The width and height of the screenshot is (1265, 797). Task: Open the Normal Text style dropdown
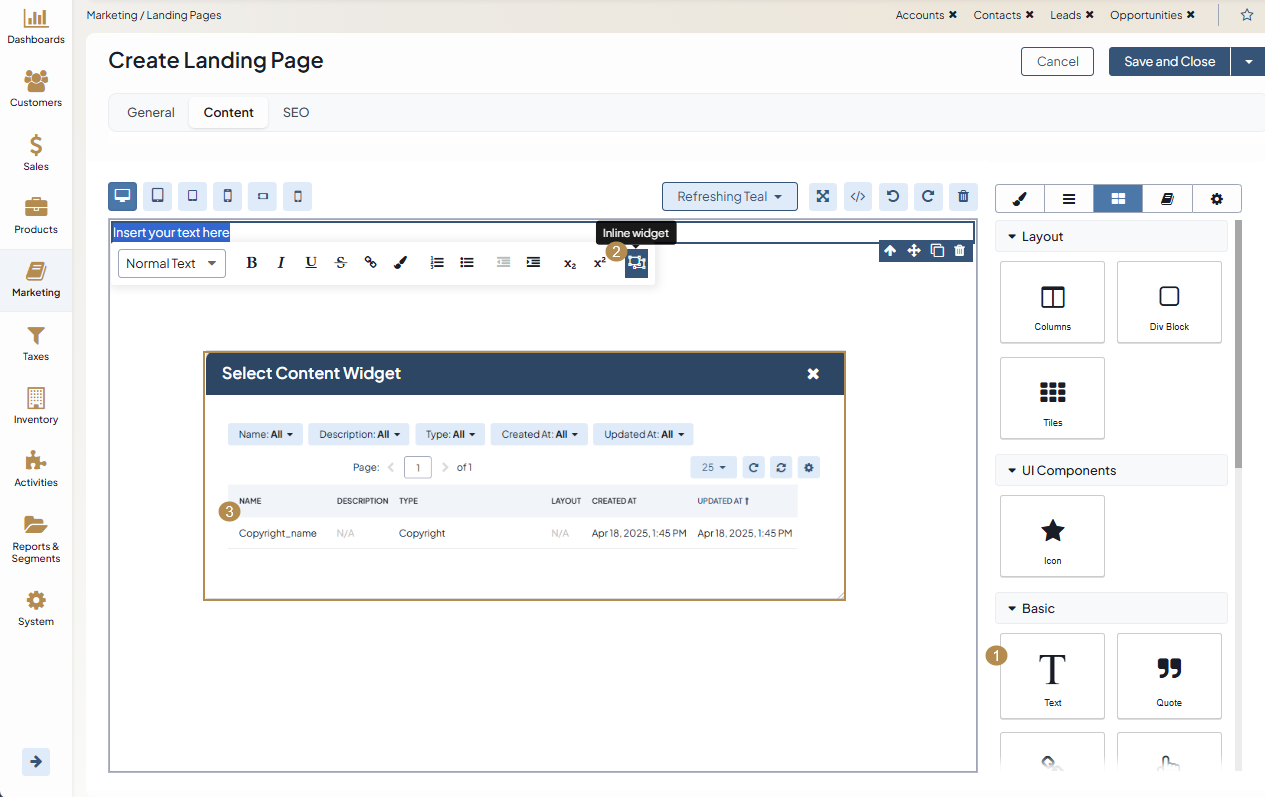(171, 264)
